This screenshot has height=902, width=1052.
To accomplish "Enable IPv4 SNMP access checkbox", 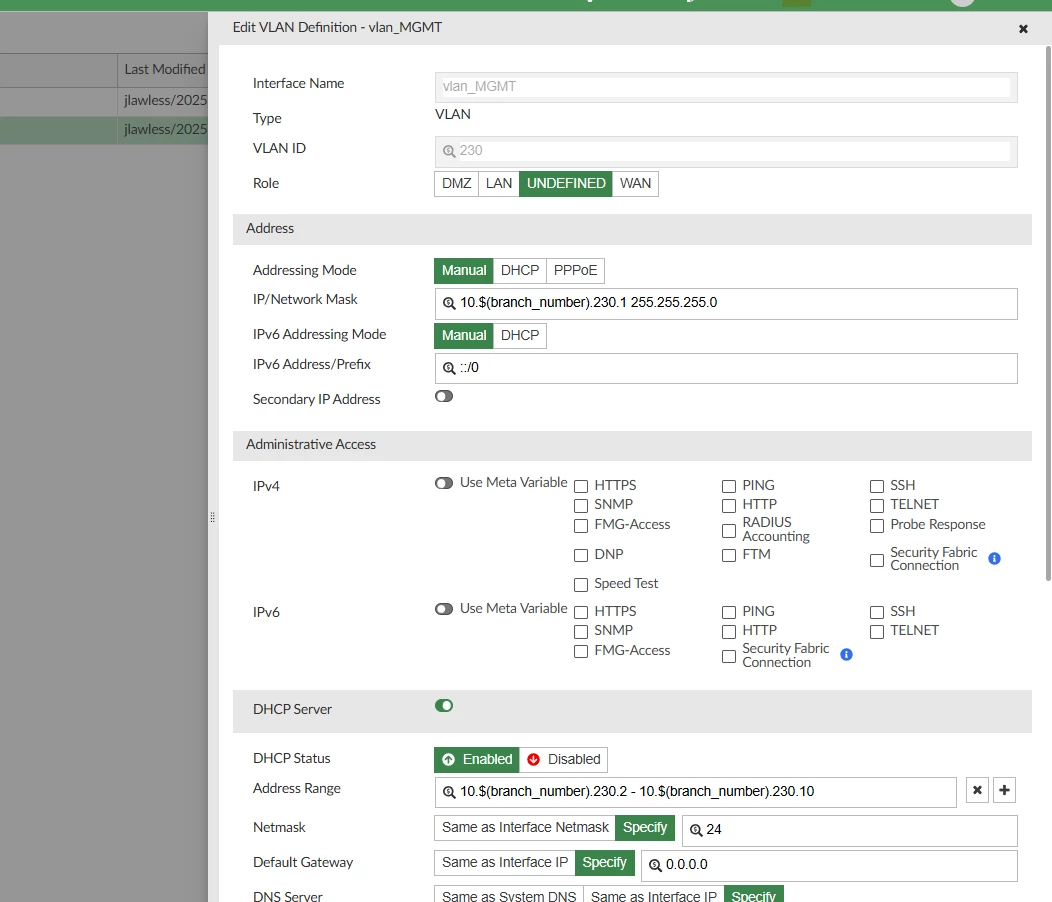I will [x=581, y=505].
